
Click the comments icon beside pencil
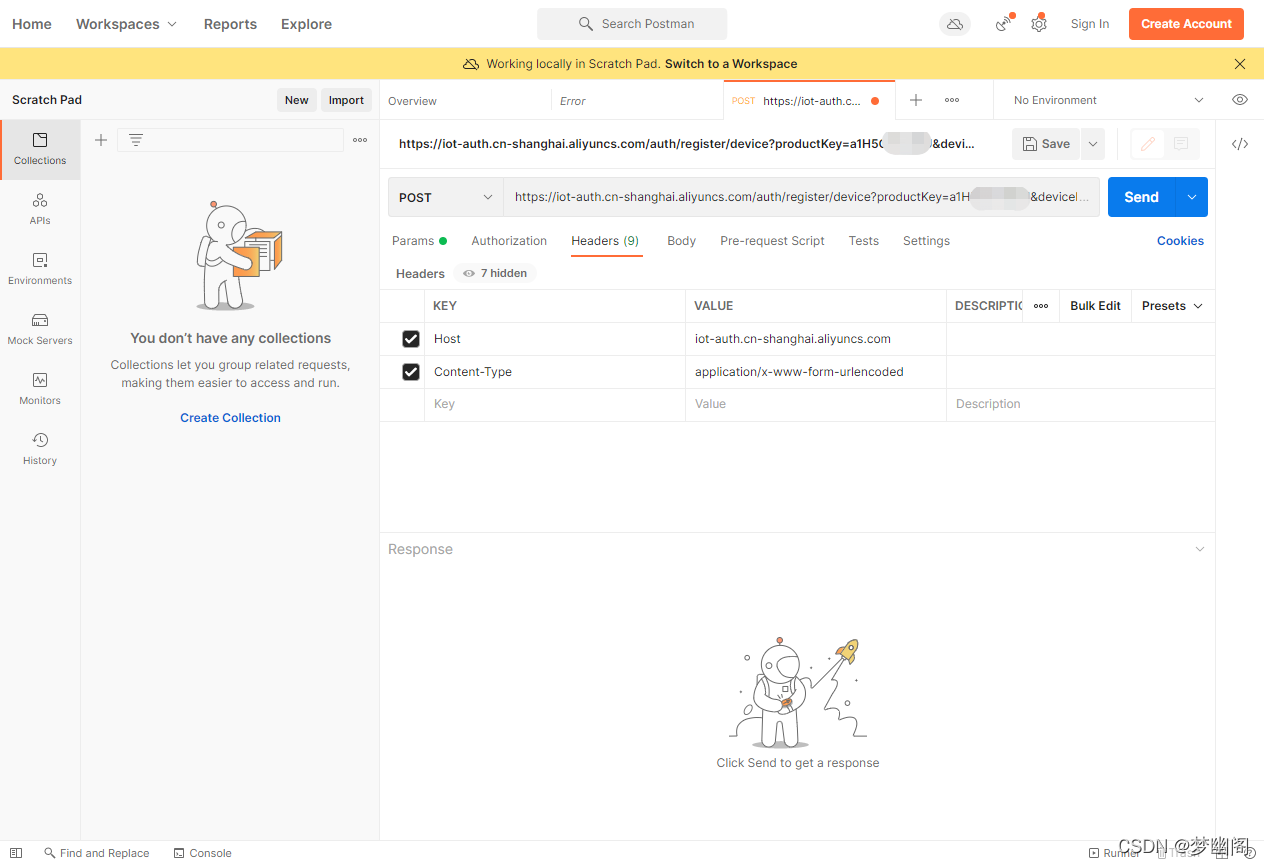1181,144
